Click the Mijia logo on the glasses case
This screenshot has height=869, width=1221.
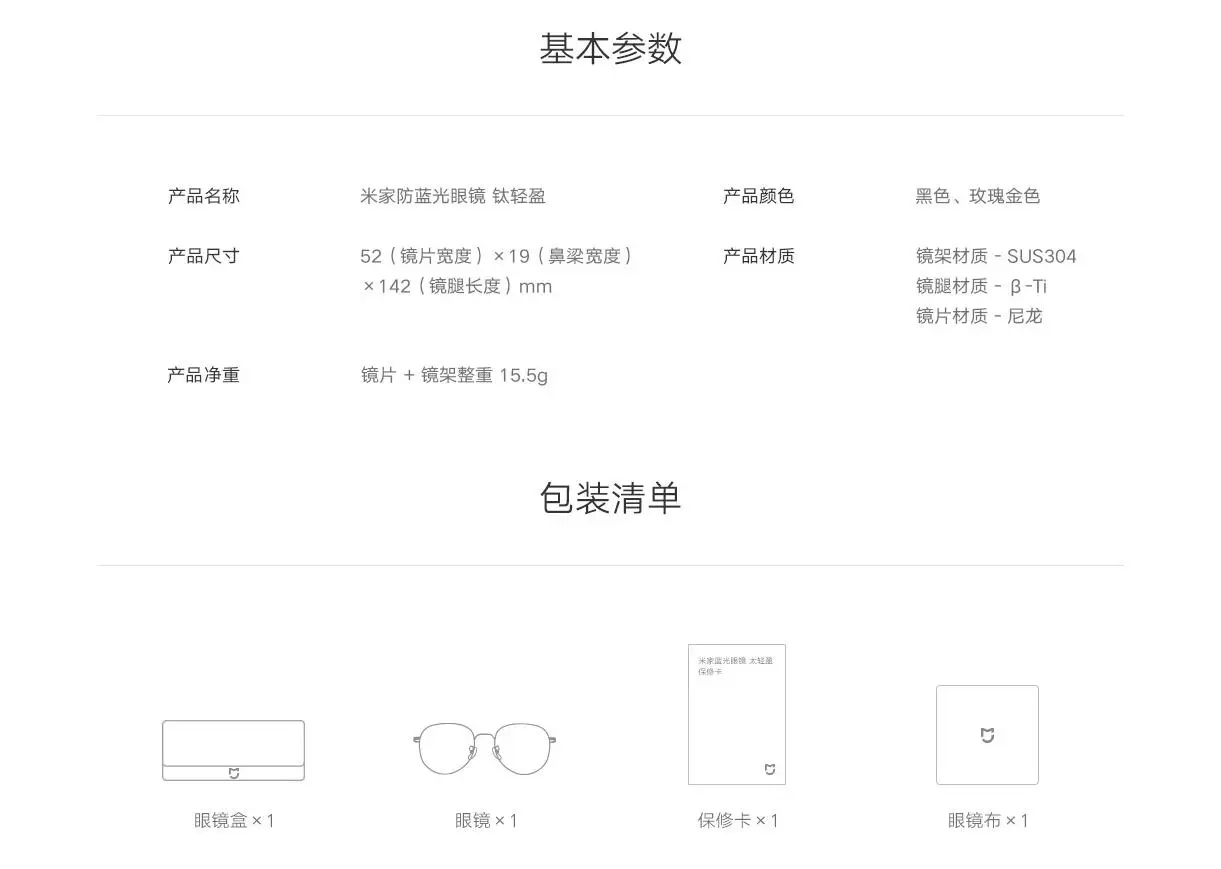coord(234,773)
